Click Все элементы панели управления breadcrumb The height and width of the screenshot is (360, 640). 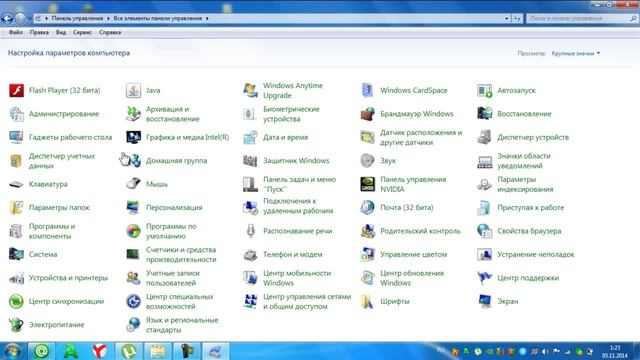point(158,18)
